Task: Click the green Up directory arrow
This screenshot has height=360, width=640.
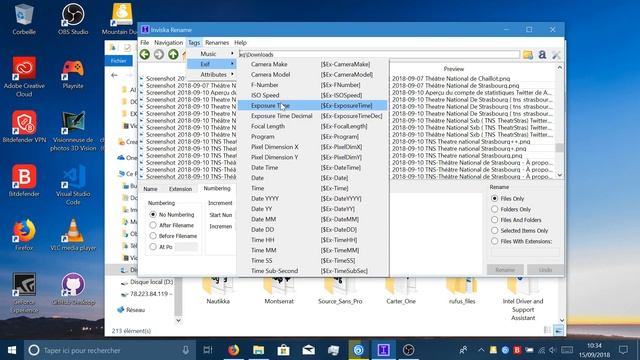Action: pyautogui.click(x=173, y=54)
